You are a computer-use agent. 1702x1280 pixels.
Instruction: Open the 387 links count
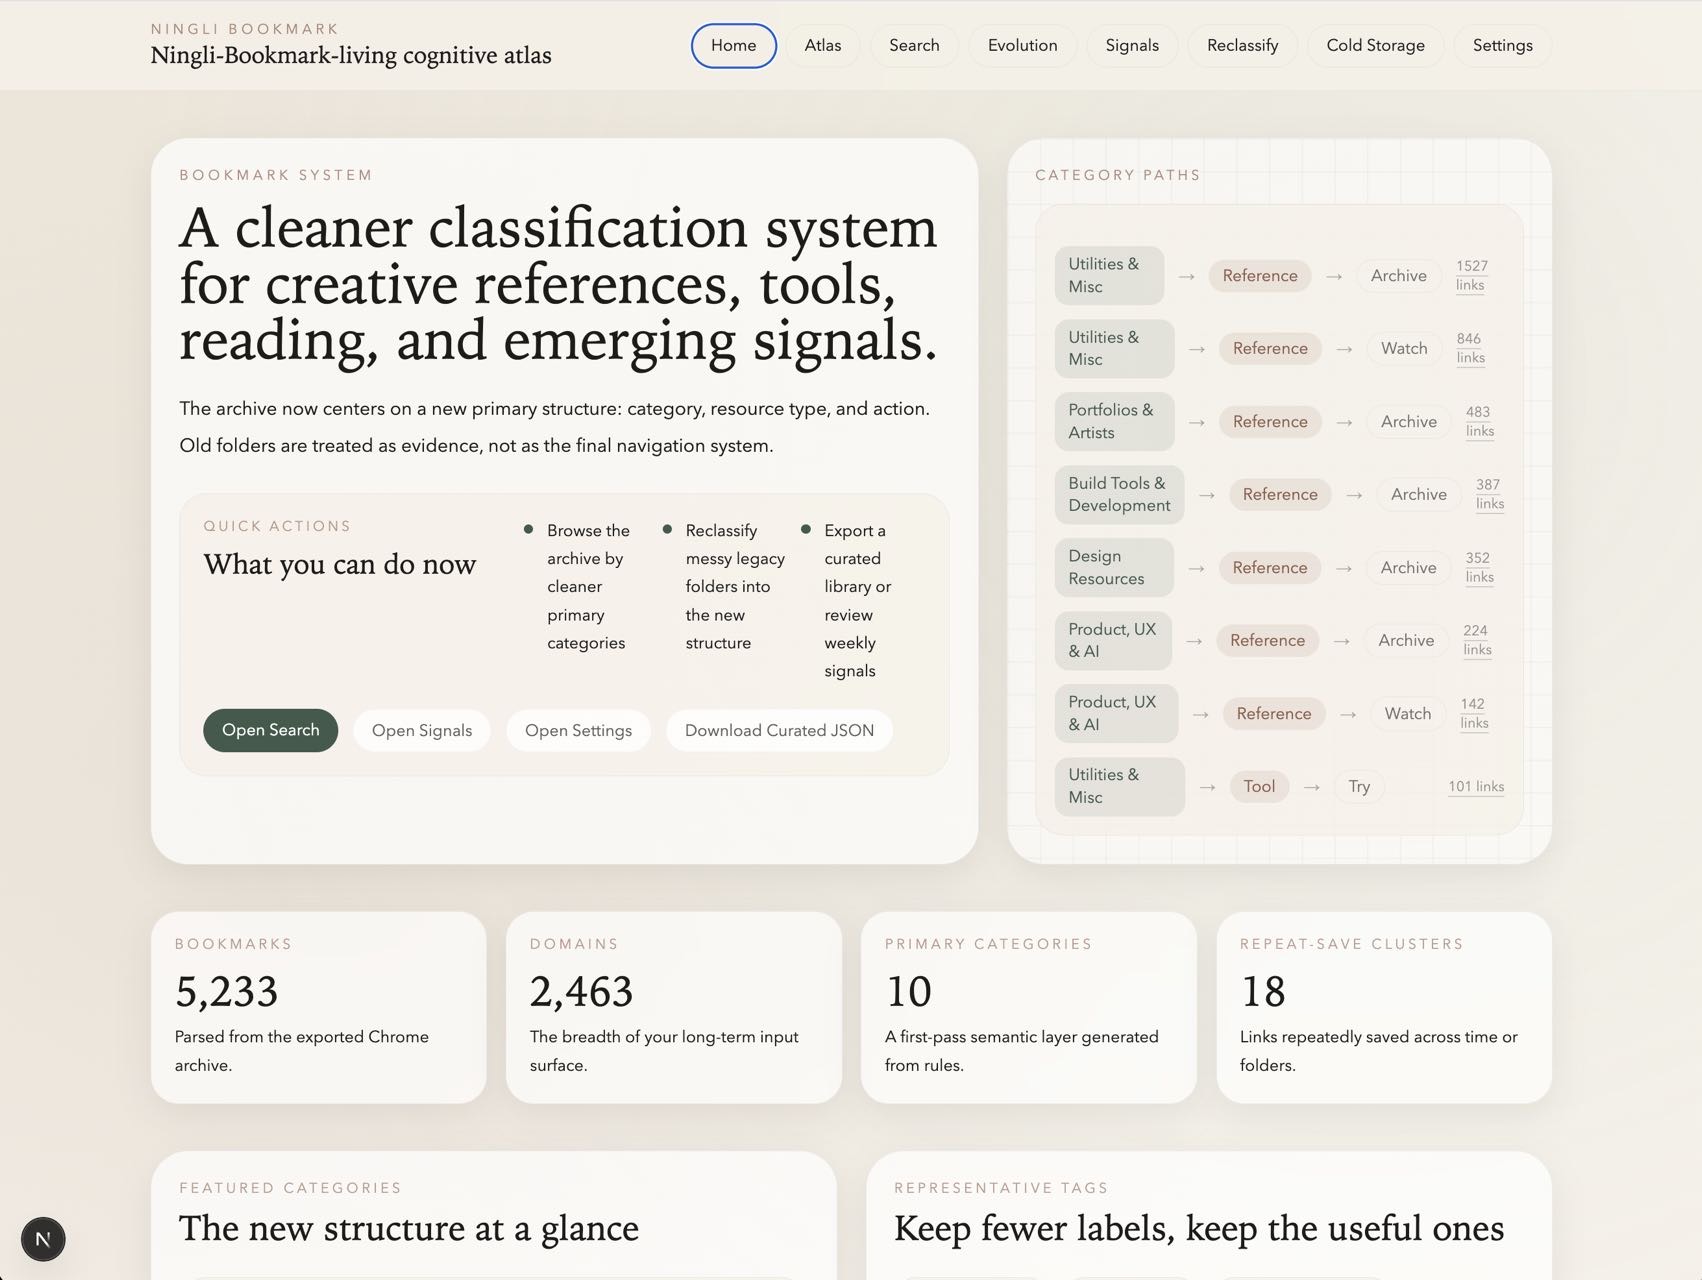coord(1489,494)
